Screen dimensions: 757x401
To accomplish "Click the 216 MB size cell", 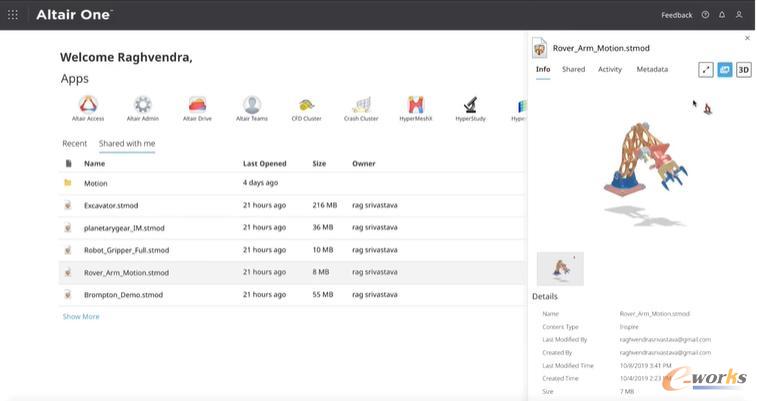I will coord(324,205).
